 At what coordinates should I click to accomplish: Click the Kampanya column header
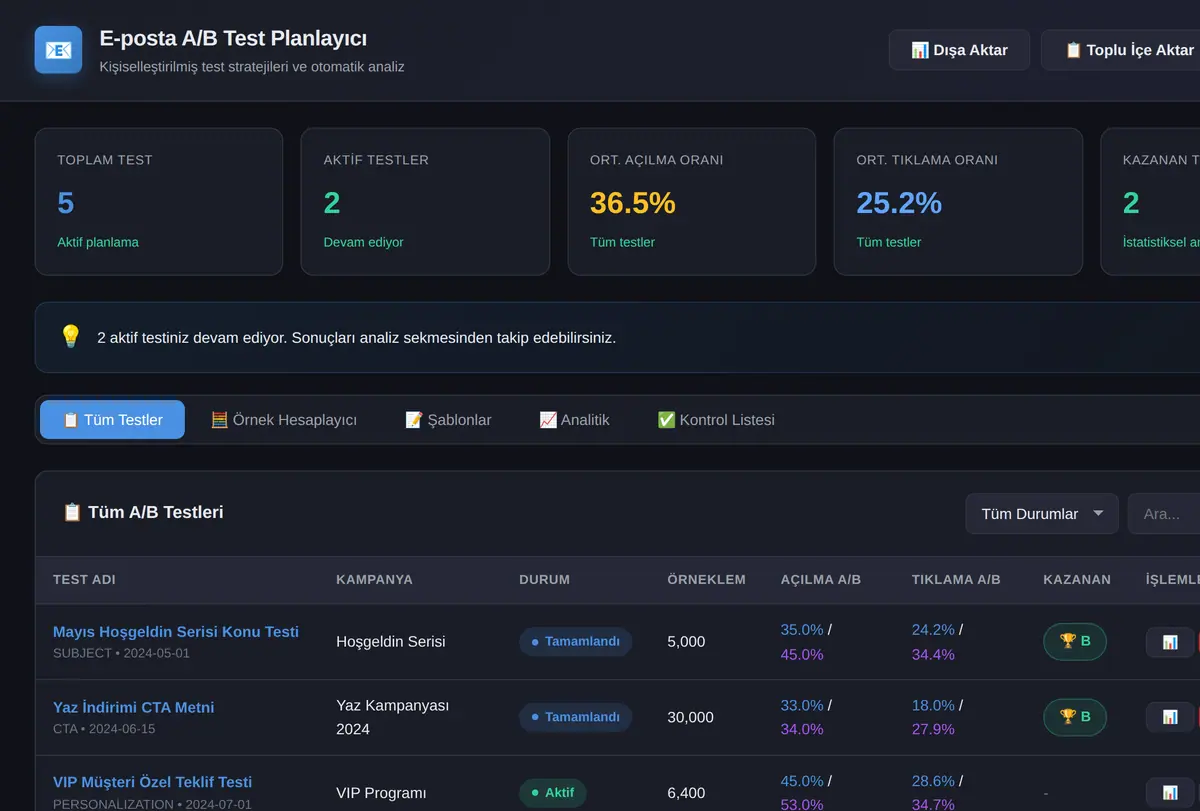374,580
